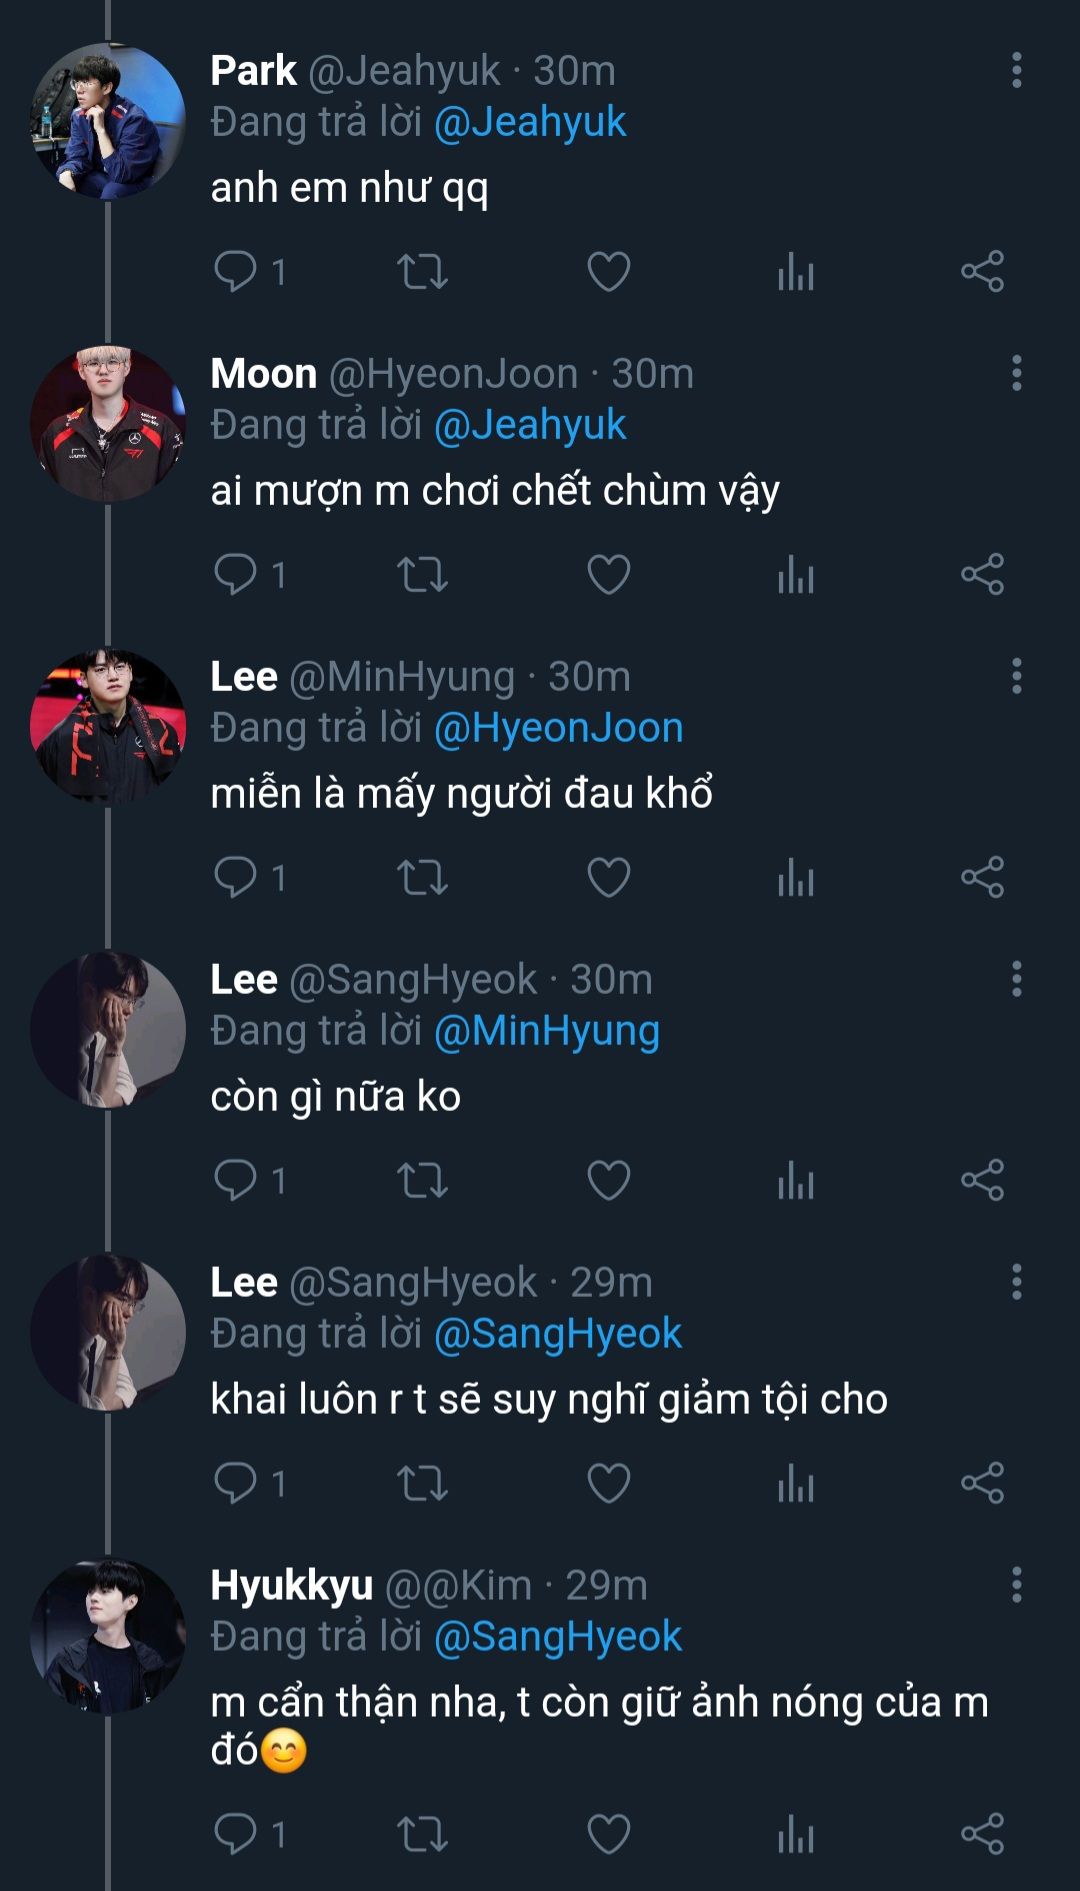Like Hyukkyu's reply to SangHyeok
The image size is (1080, 1891).
tap(608, 1835)
